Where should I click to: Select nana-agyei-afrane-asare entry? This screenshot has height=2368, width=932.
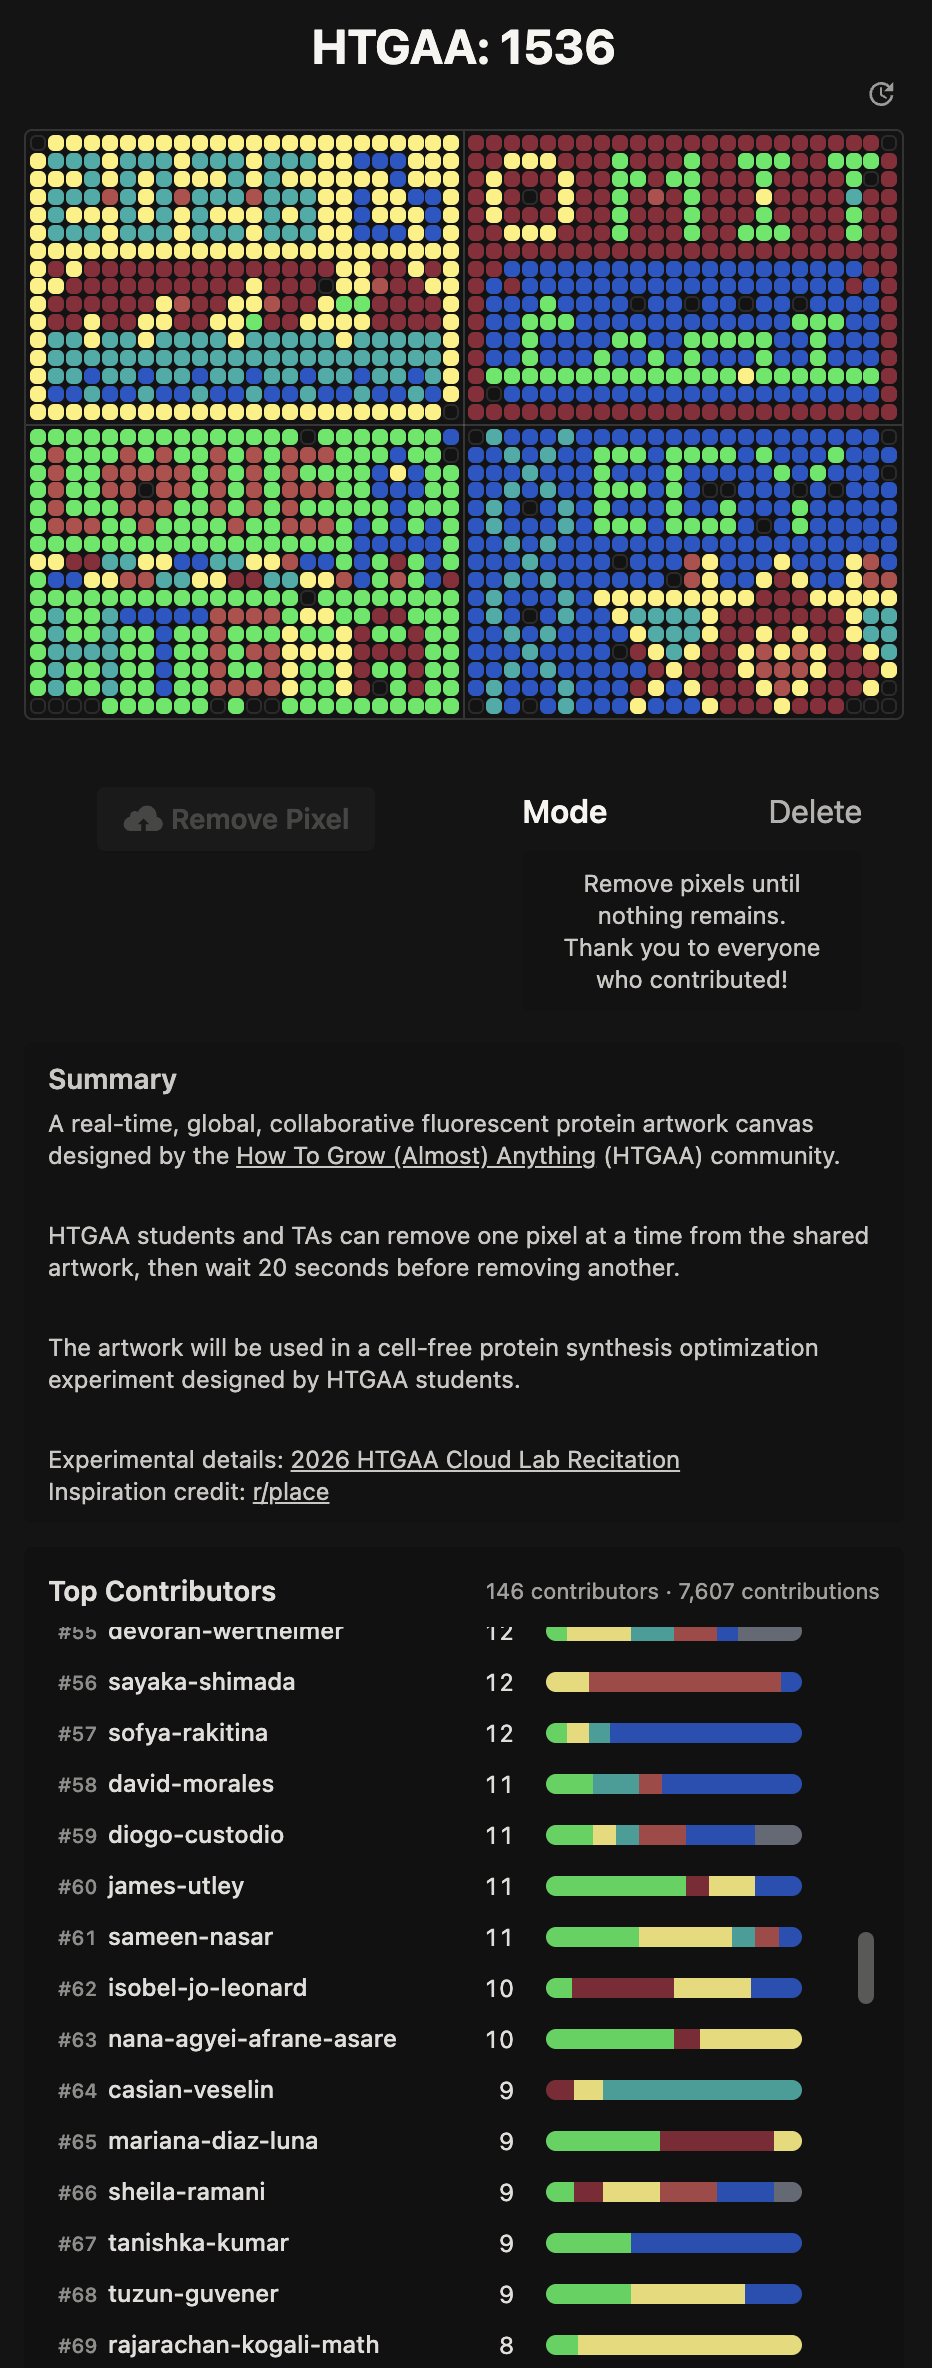(430, 2039)
